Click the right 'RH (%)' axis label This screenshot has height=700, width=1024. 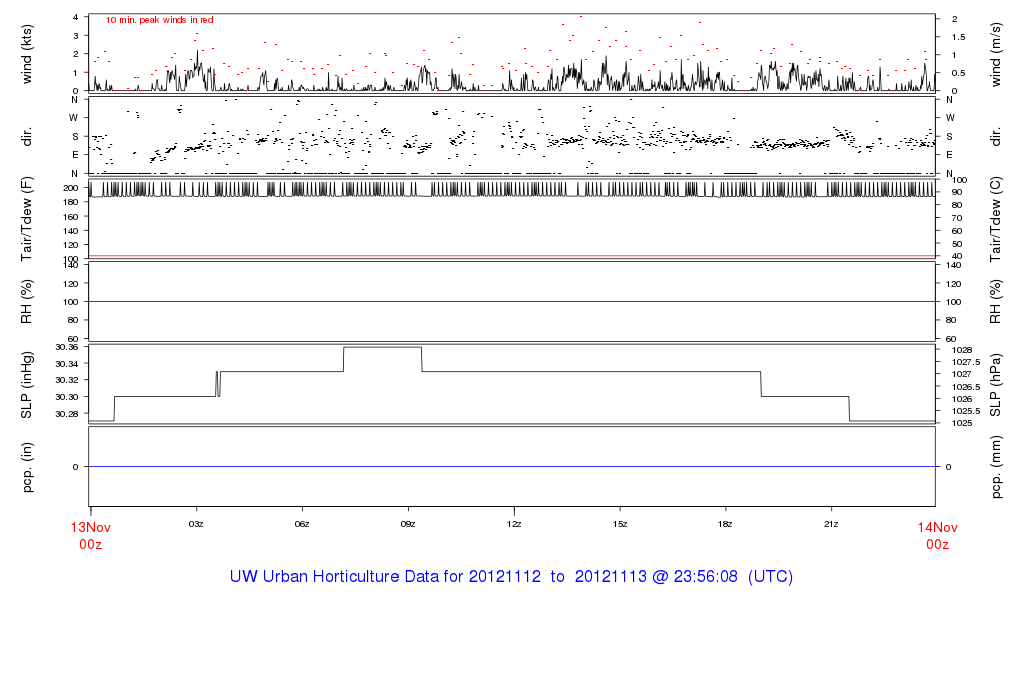click(x=995, y=302)
